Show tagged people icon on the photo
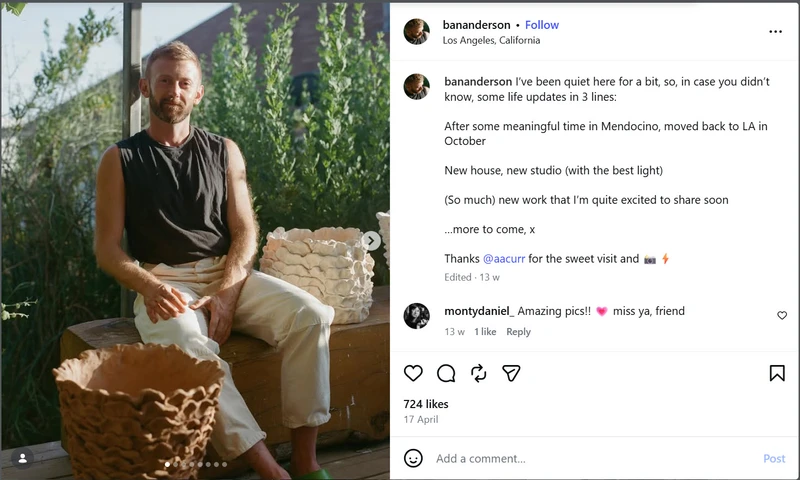800x480 pixels. click(22, 459)
